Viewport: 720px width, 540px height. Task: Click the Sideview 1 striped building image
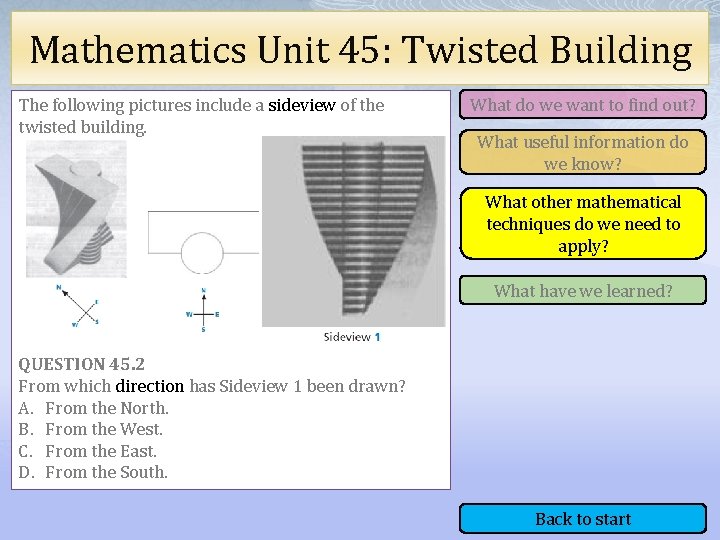(x=354, y=231)
